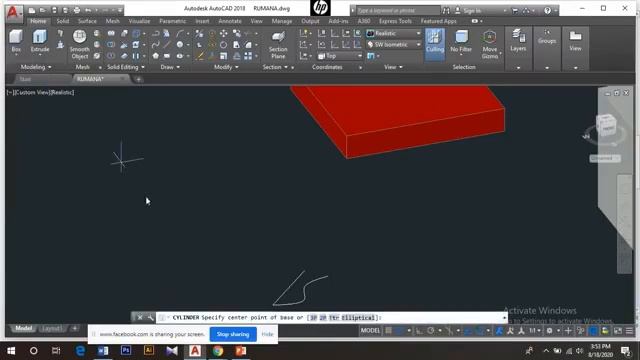Expand the Modify panel dropdown
This screenshot has width=640, height=360.
click(226, 67)
